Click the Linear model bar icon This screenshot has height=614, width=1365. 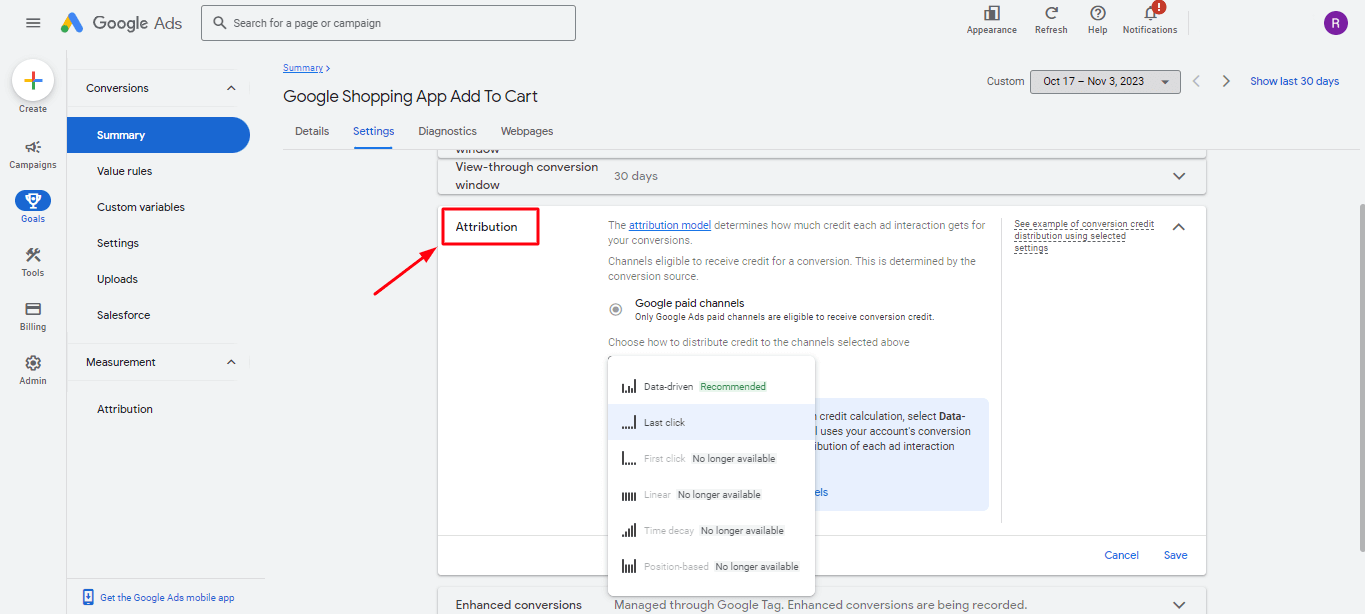coord(629,494)
